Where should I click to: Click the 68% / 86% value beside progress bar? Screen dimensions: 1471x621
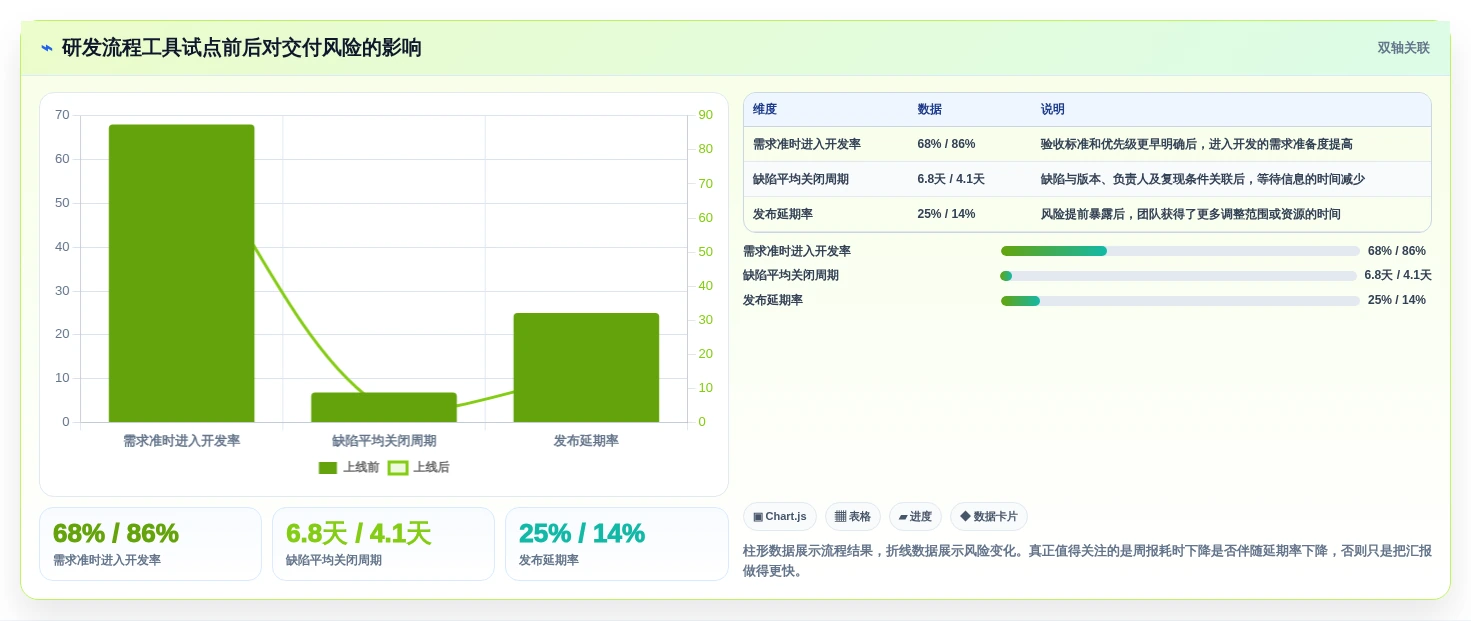pos(1397,251)
